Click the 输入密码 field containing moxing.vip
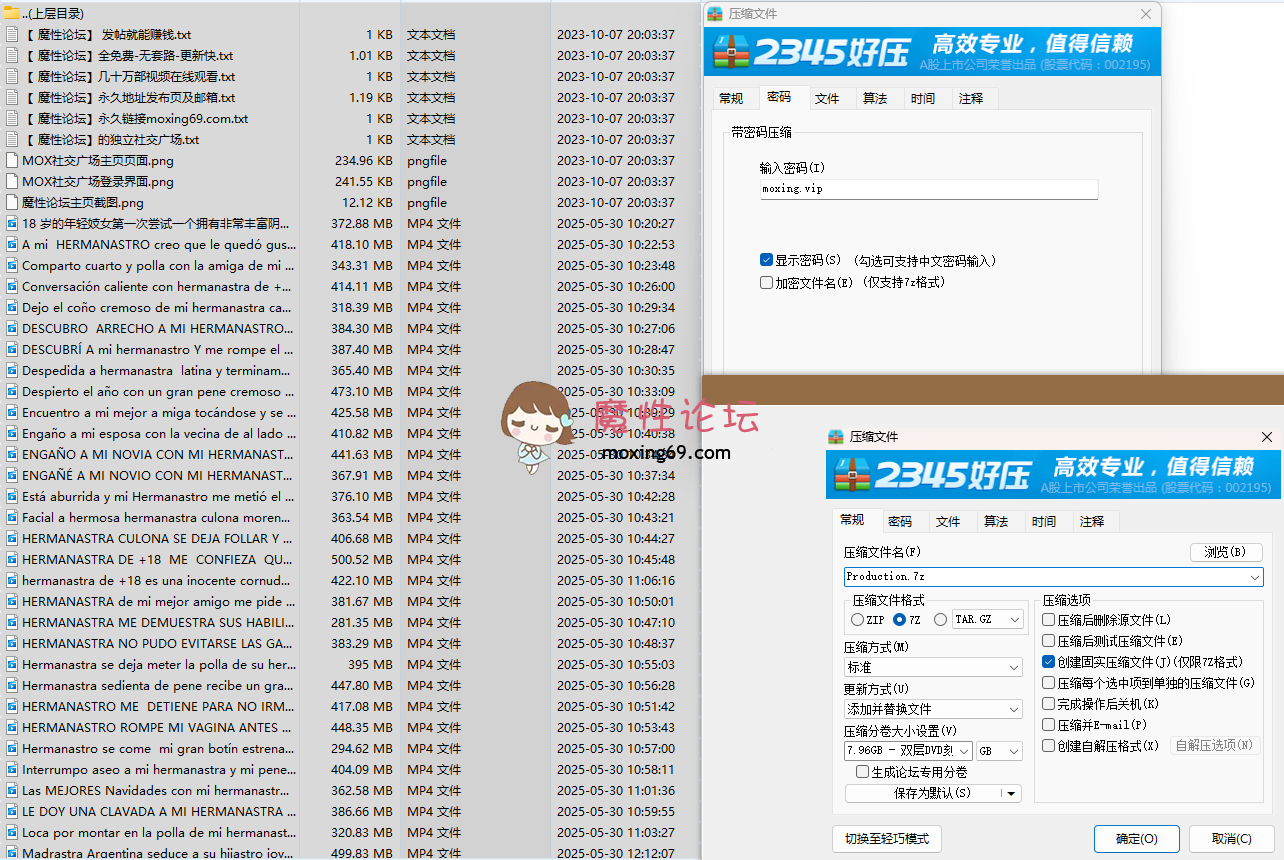1284x860 pixels. 928,189
